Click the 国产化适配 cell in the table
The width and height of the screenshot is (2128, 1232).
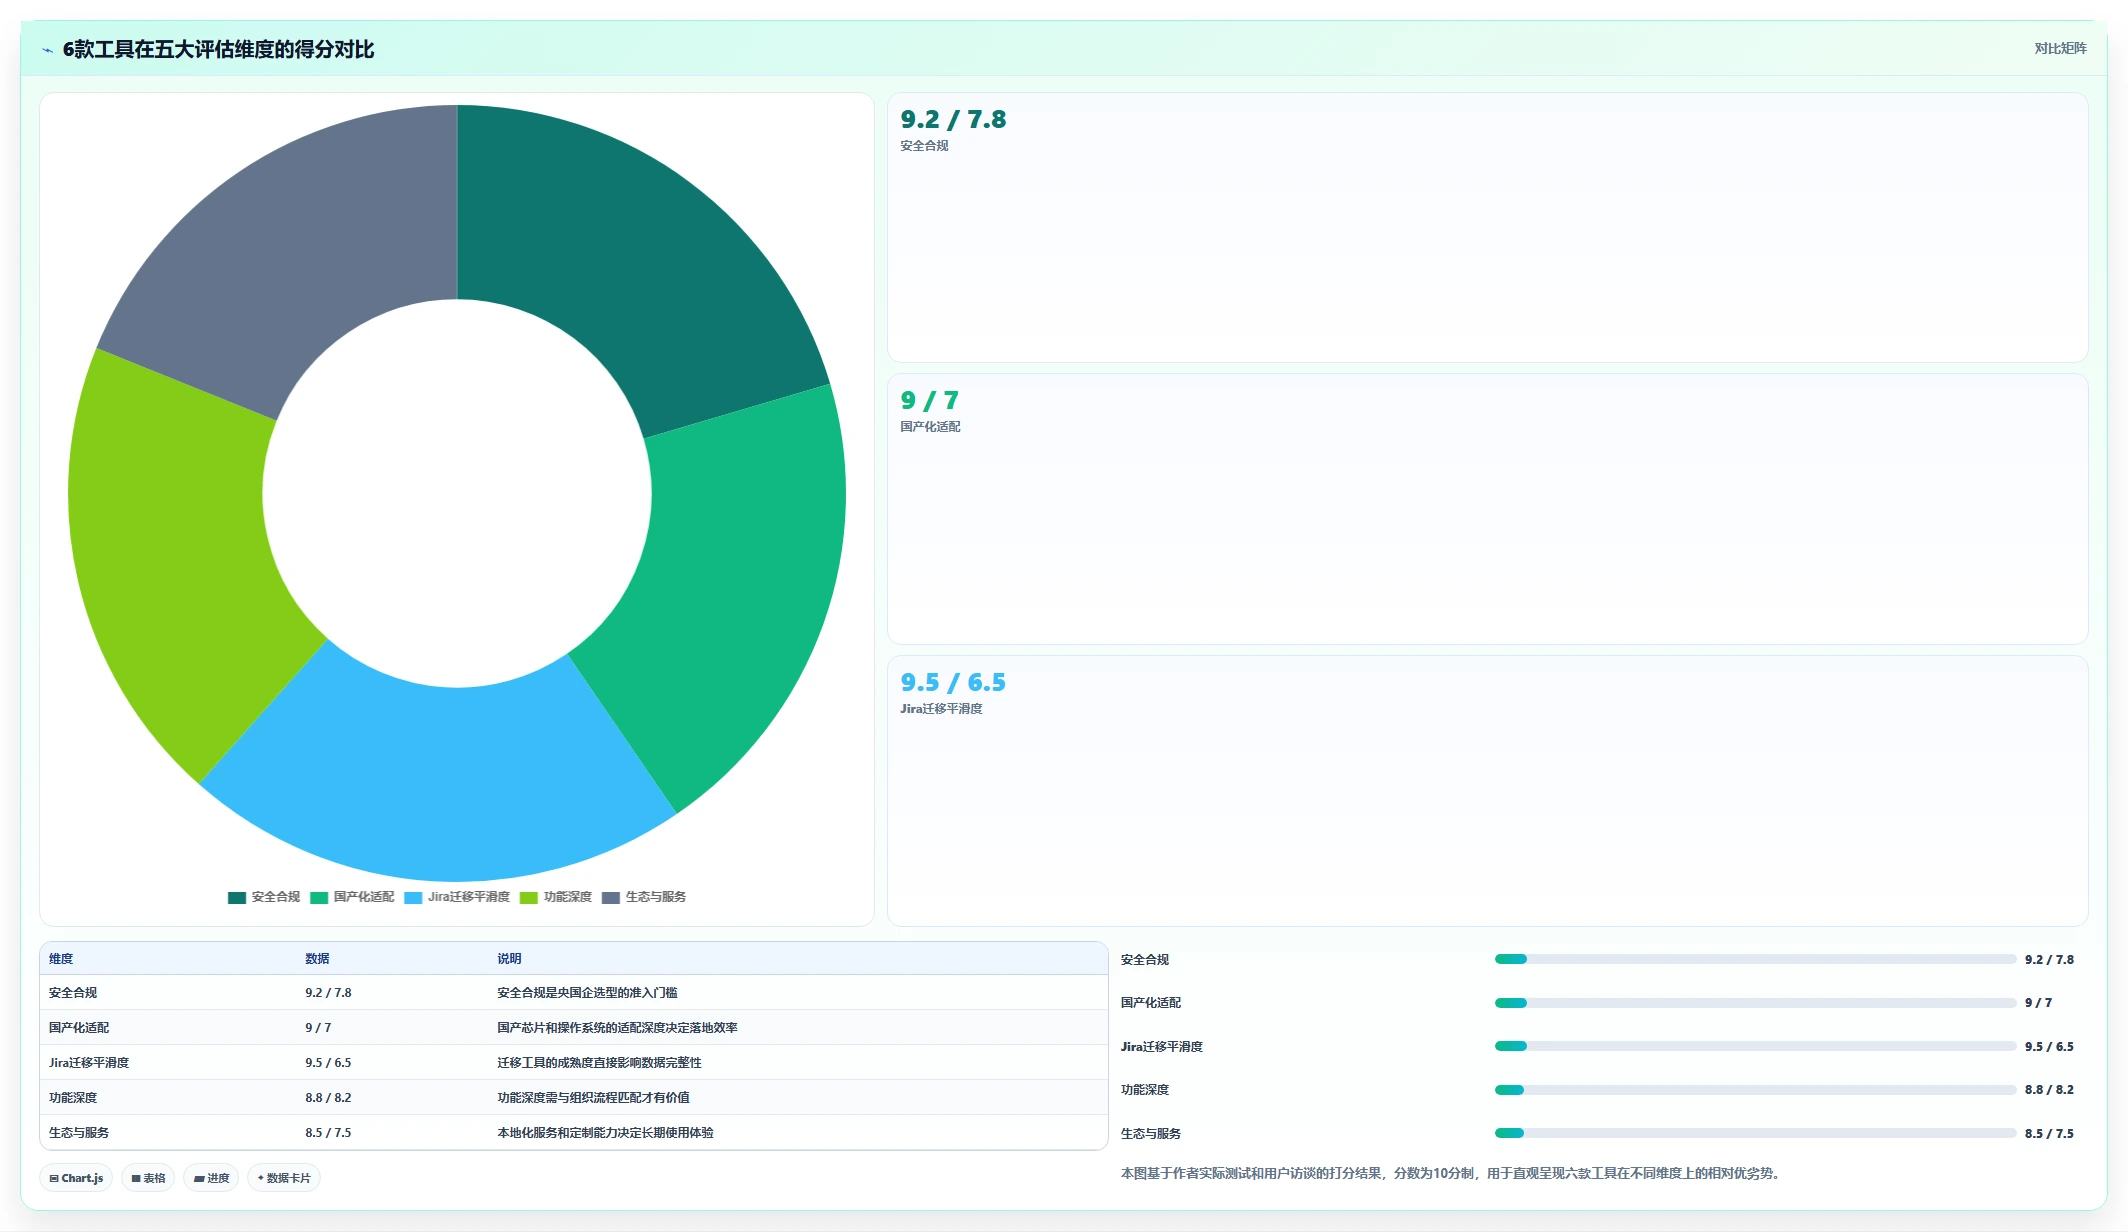79,1028
